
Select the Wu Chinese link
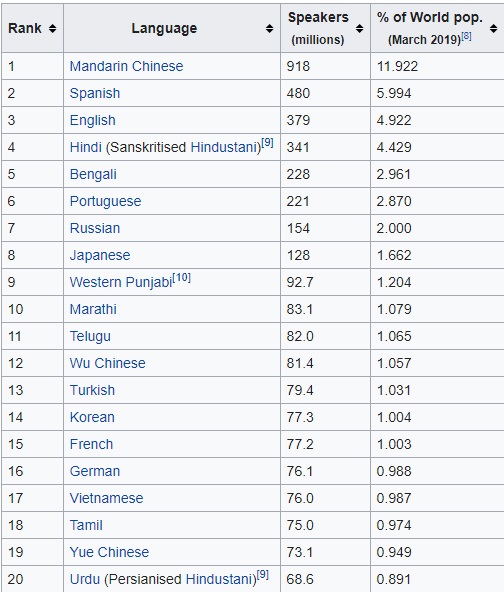(108, 363)
